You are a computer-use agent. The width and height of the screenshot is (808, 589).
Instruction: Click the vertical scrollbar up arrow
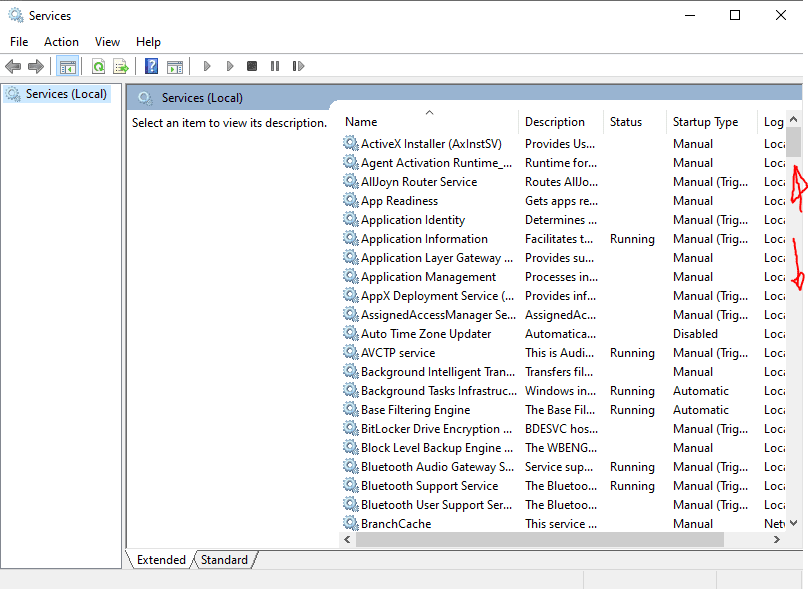coord(794,119)
